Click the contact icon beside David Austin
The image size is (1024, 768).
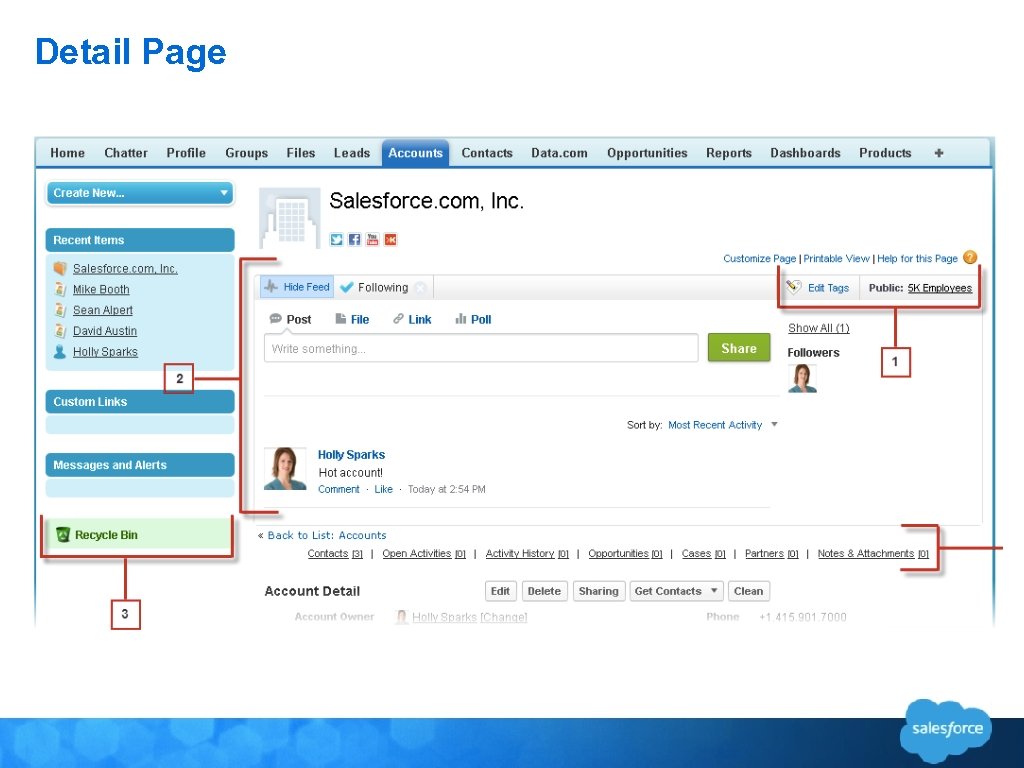click(60, 331)
